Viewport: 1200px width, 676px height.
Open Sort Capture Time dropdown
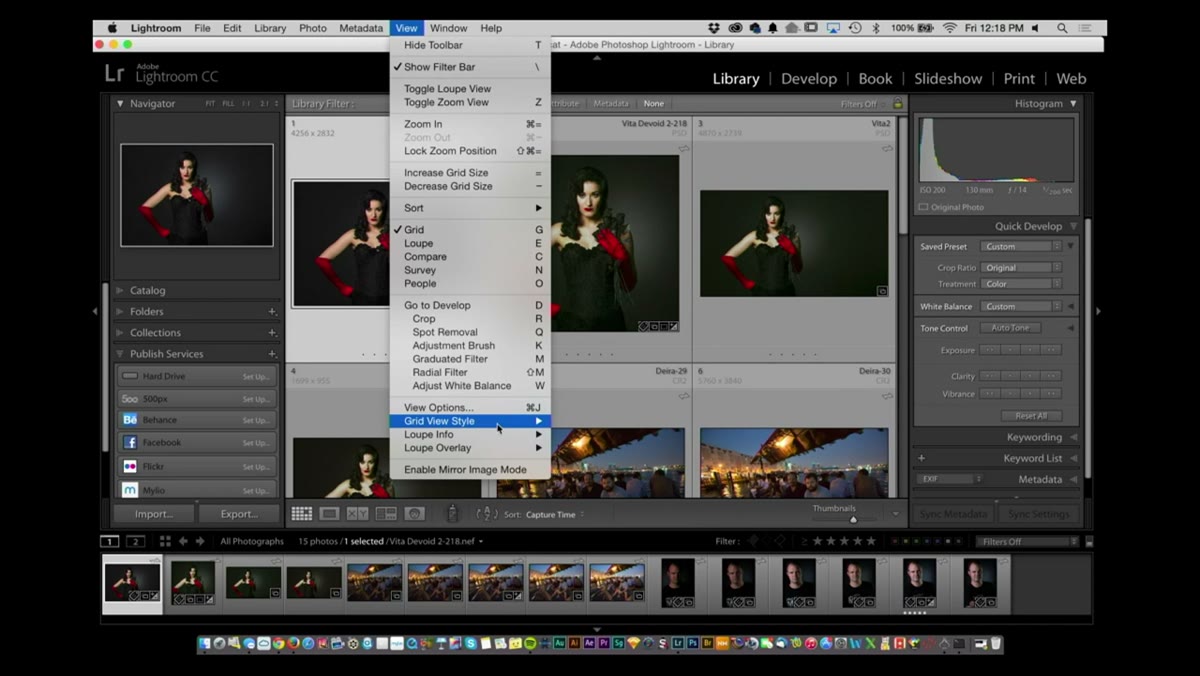(x=556, y=514)
